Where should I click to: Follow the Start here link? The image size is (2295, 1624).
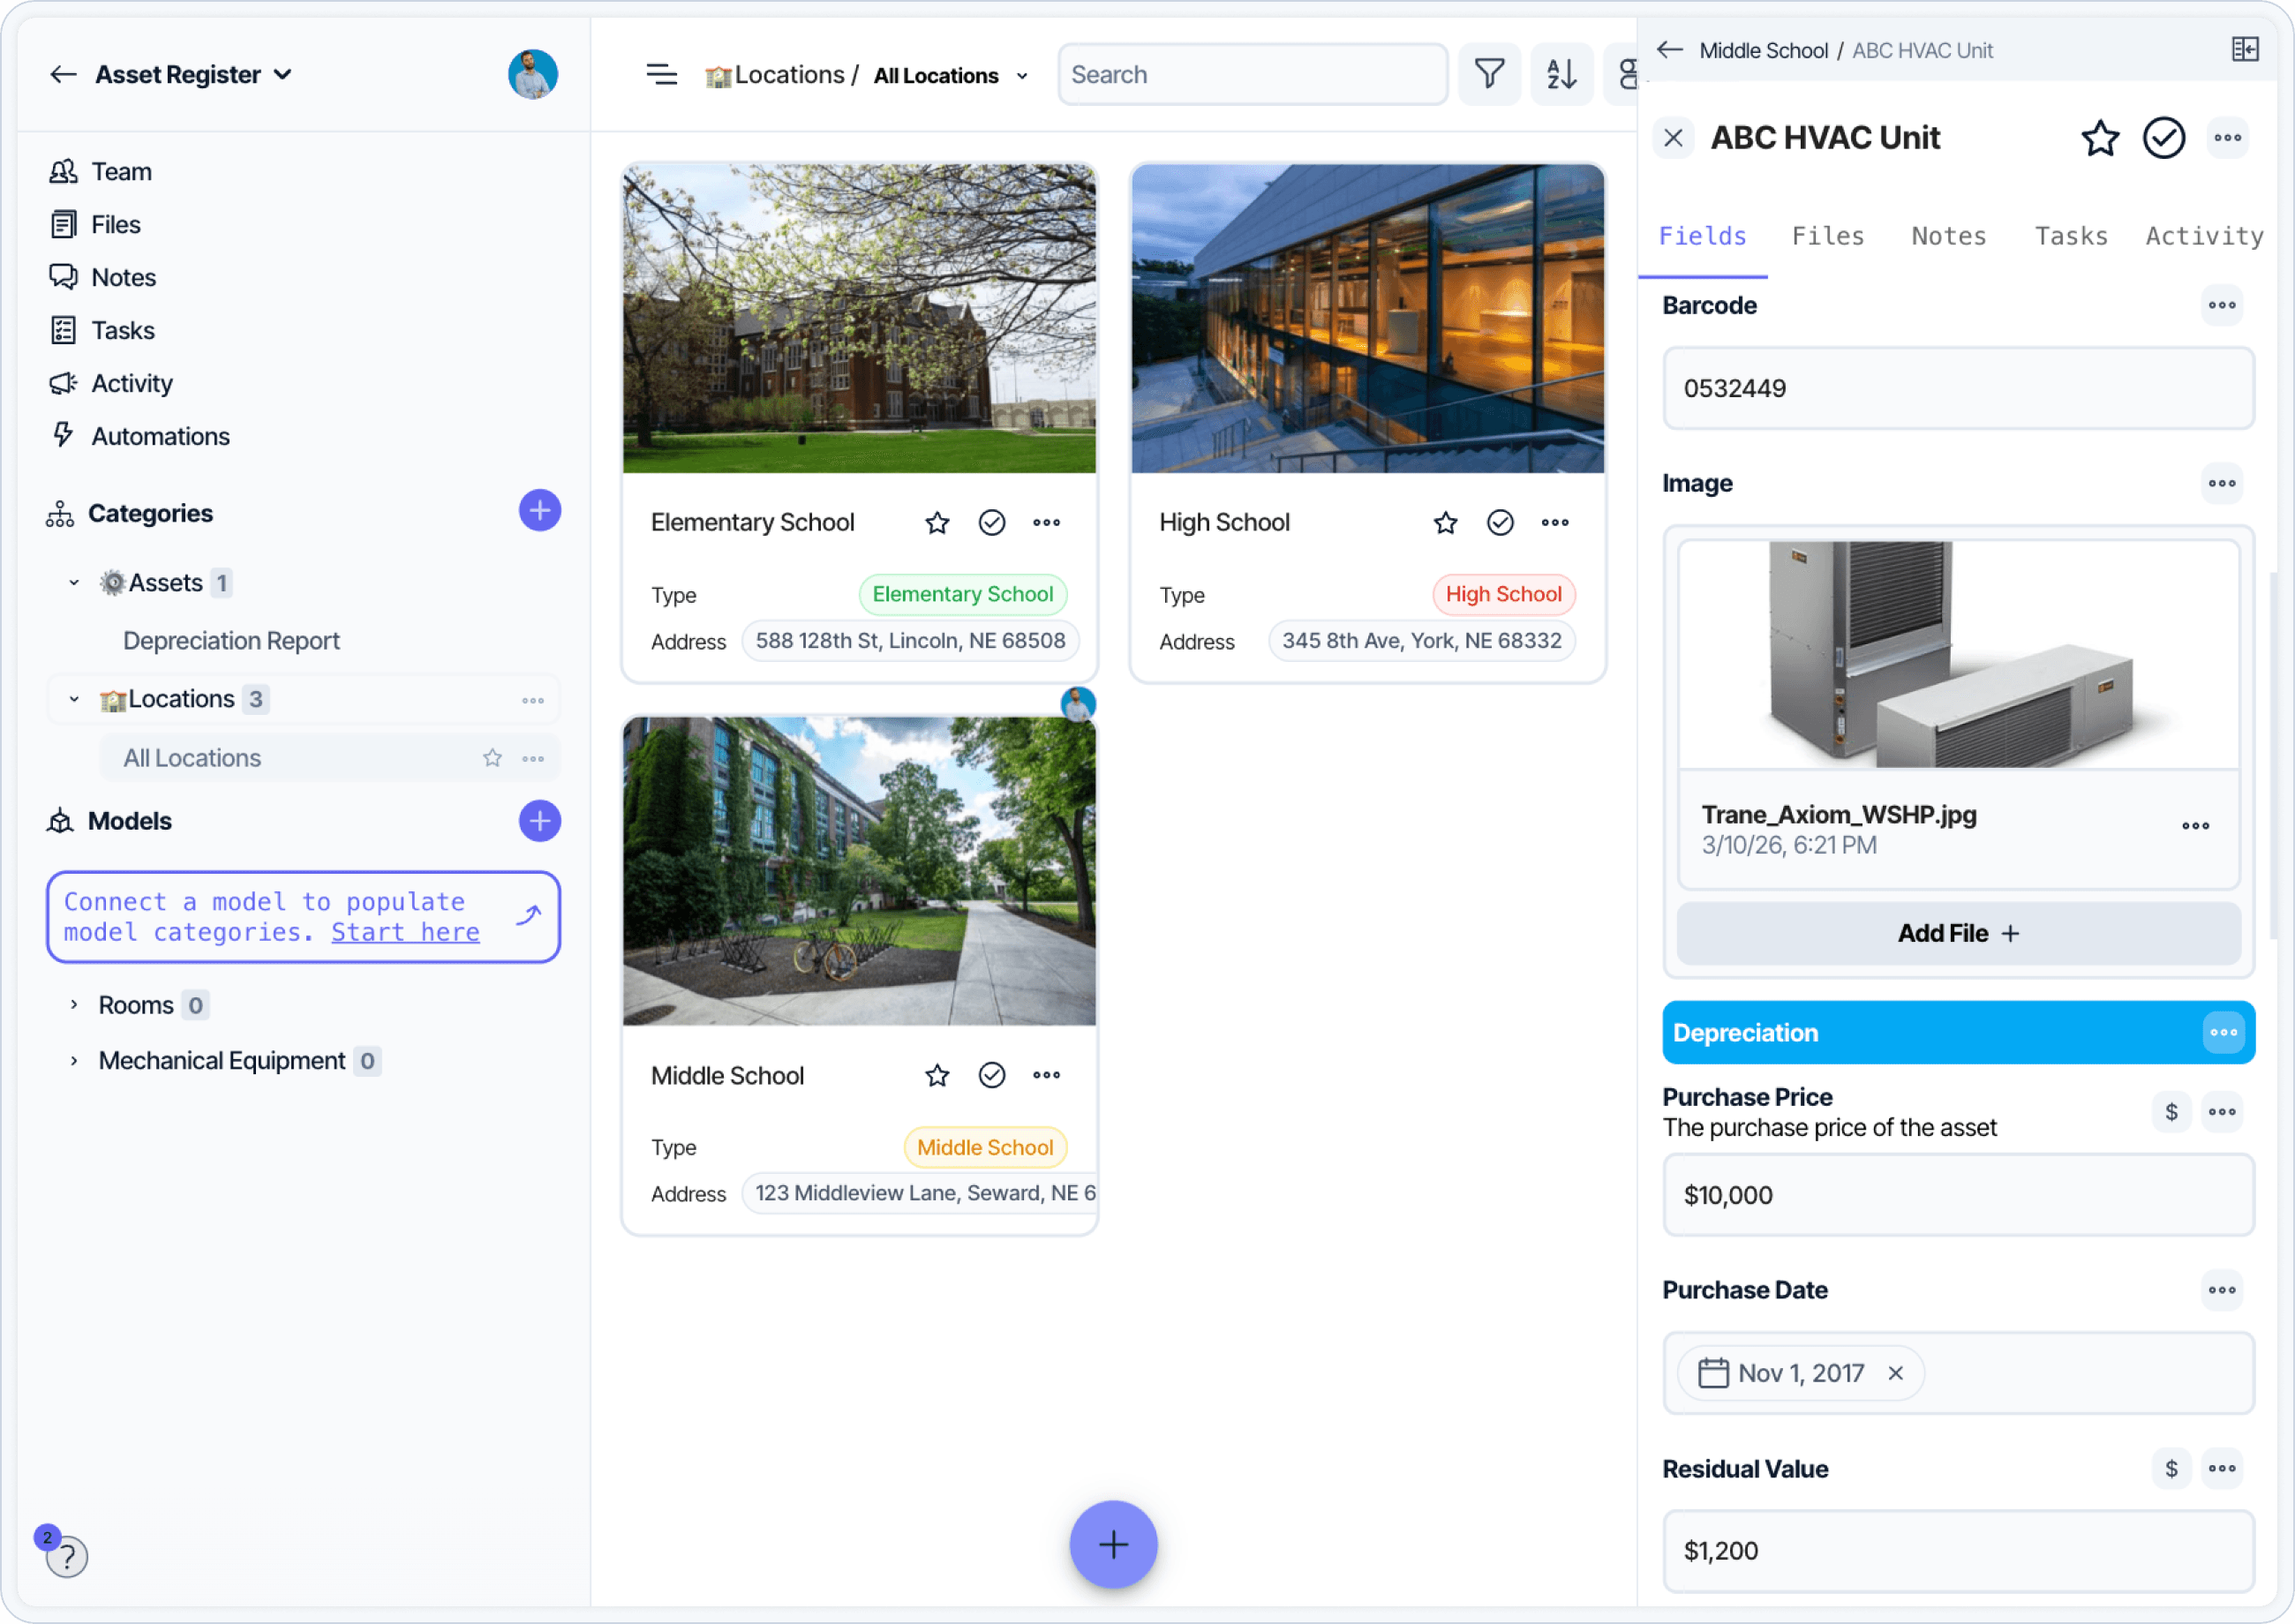[405, 932]
